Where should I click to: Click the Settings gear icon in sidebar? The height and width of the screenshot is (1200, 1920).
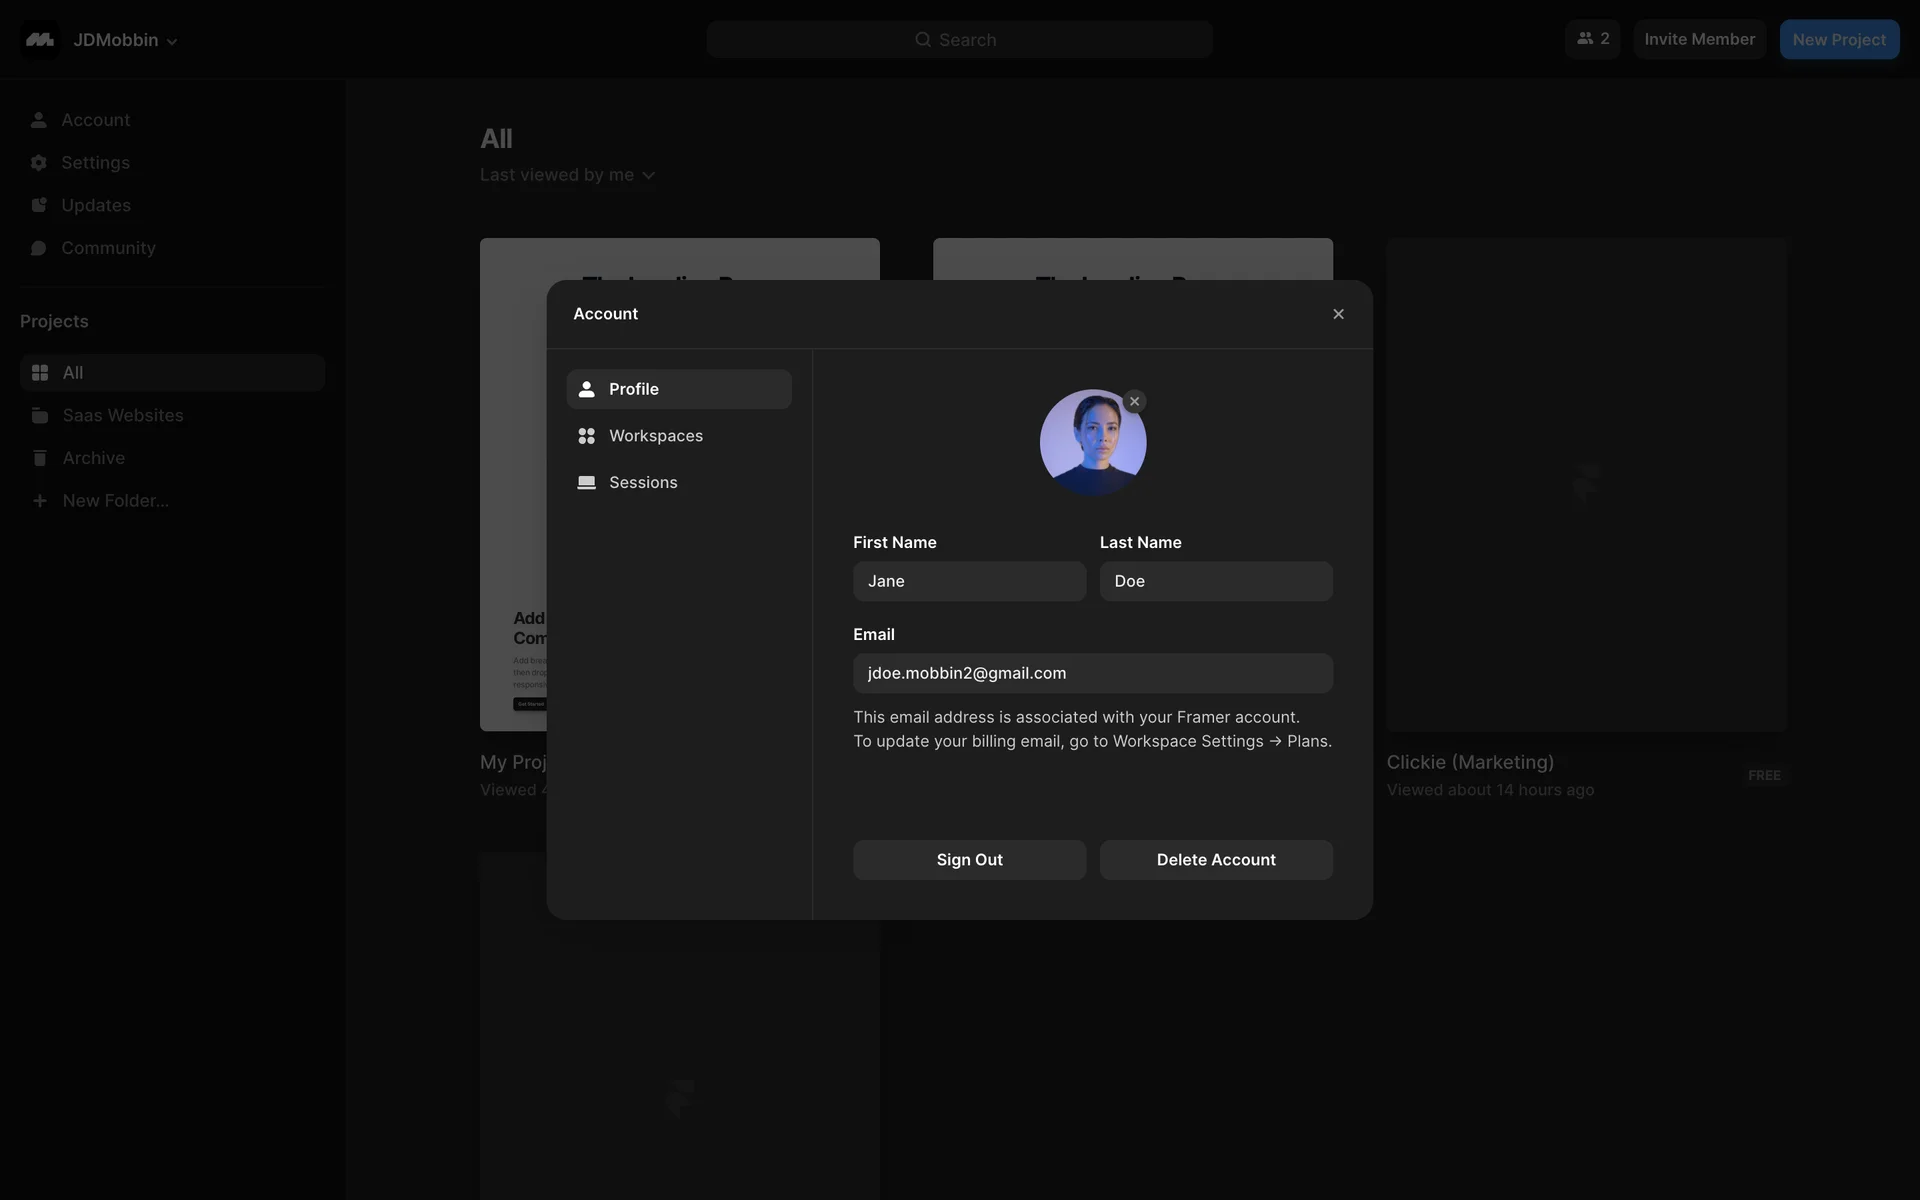39,162
